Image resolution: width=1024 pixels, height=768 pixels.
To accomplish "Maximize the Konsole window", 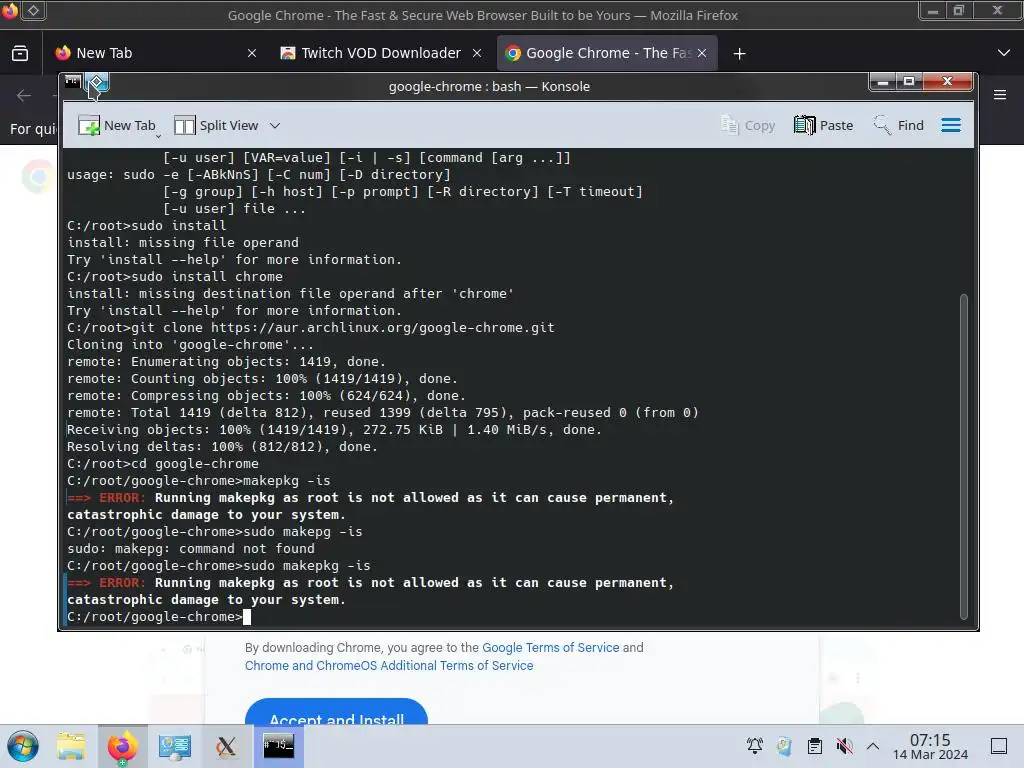I will pyautogui.click(x=908, y=82).
